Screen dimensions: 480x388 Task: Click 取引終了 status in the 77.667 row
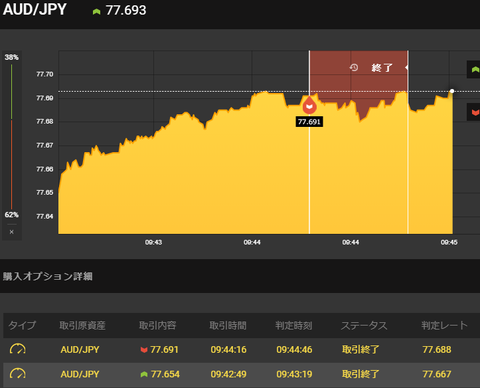(361, 374)
